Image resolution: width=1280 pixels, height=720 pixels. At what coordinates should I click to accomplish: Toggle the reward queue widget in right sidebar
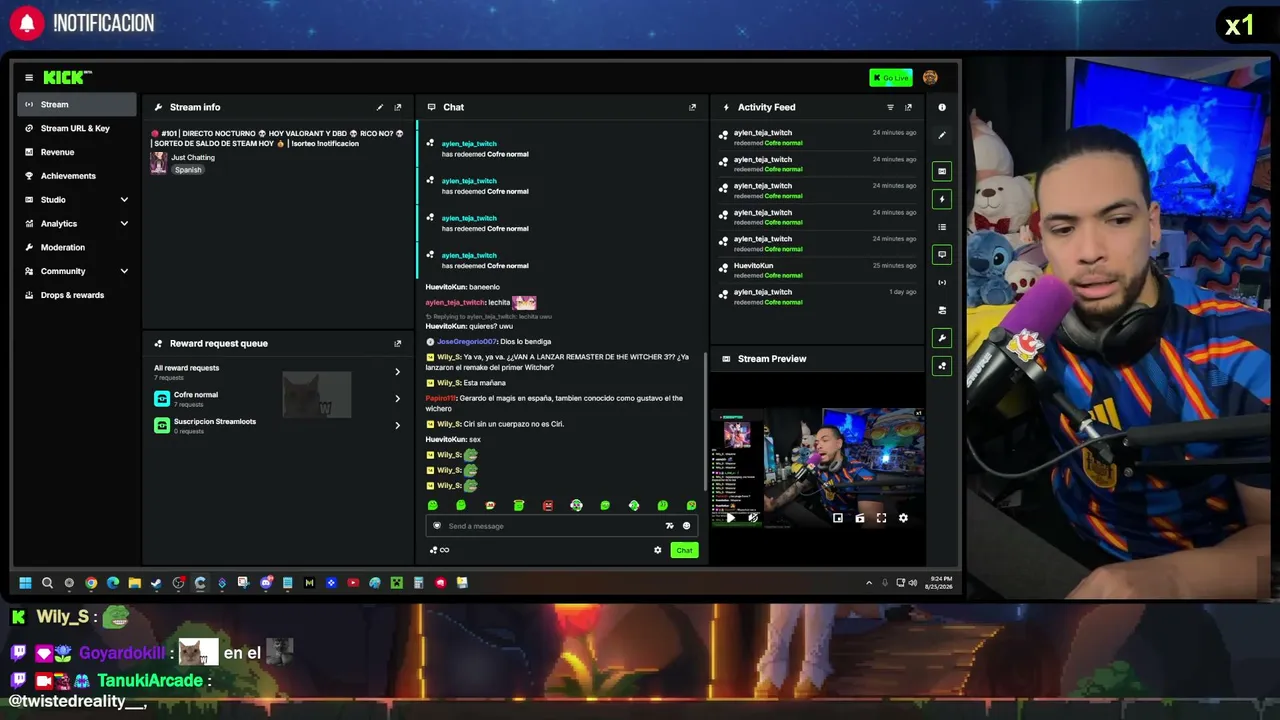pos(941,366)
